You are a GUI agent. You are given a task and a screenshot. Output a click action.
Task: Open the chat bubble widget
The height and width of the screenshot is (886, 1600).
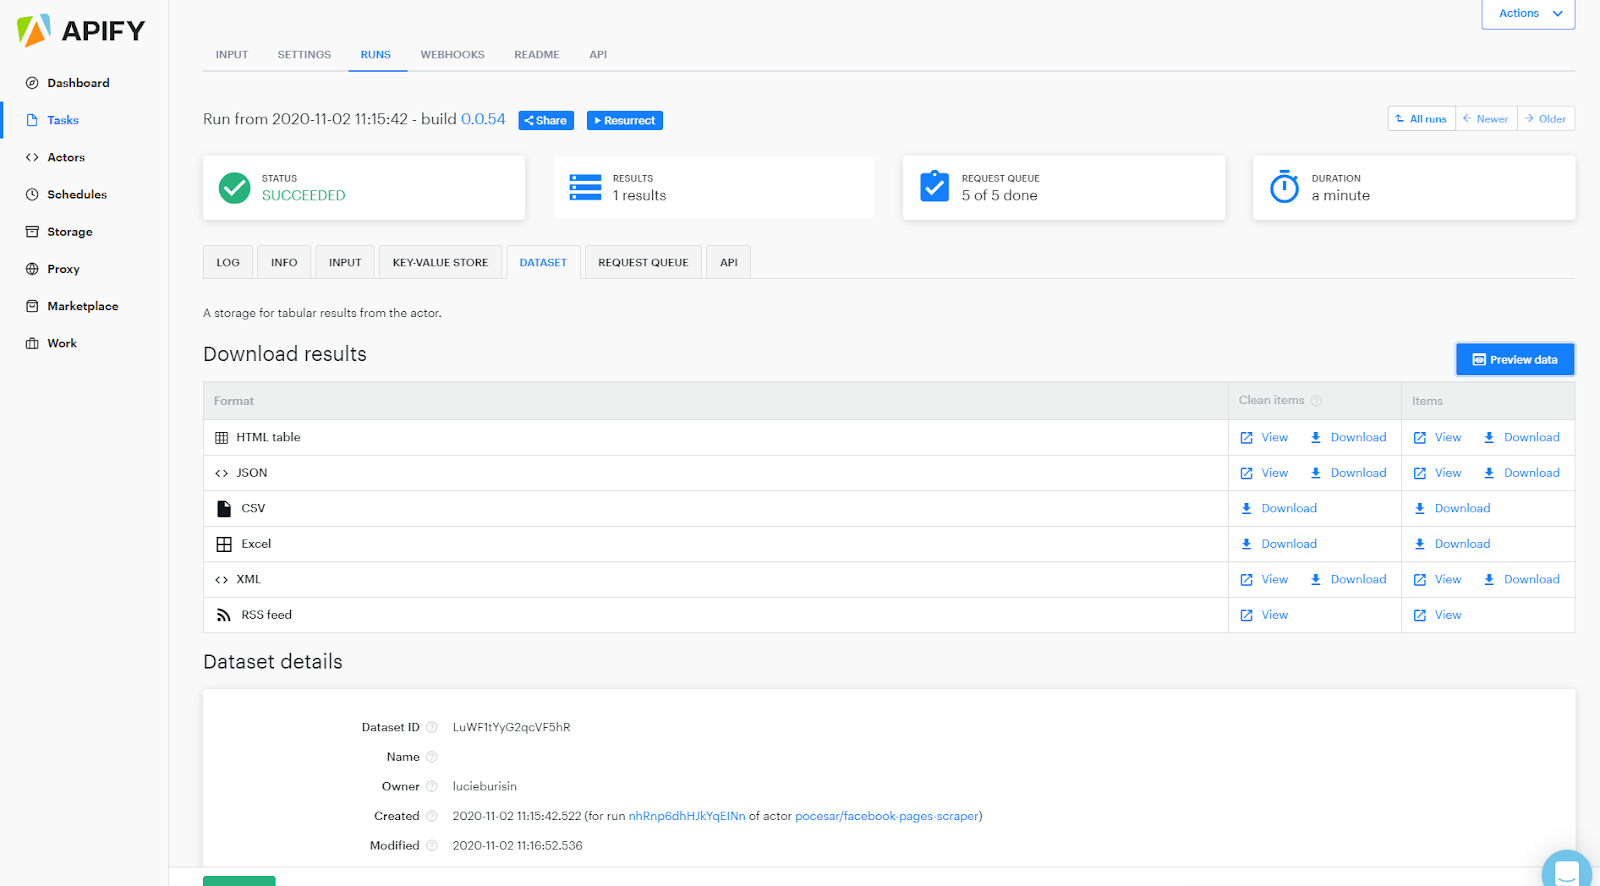pyautogui.click(x=1567, y=872)
